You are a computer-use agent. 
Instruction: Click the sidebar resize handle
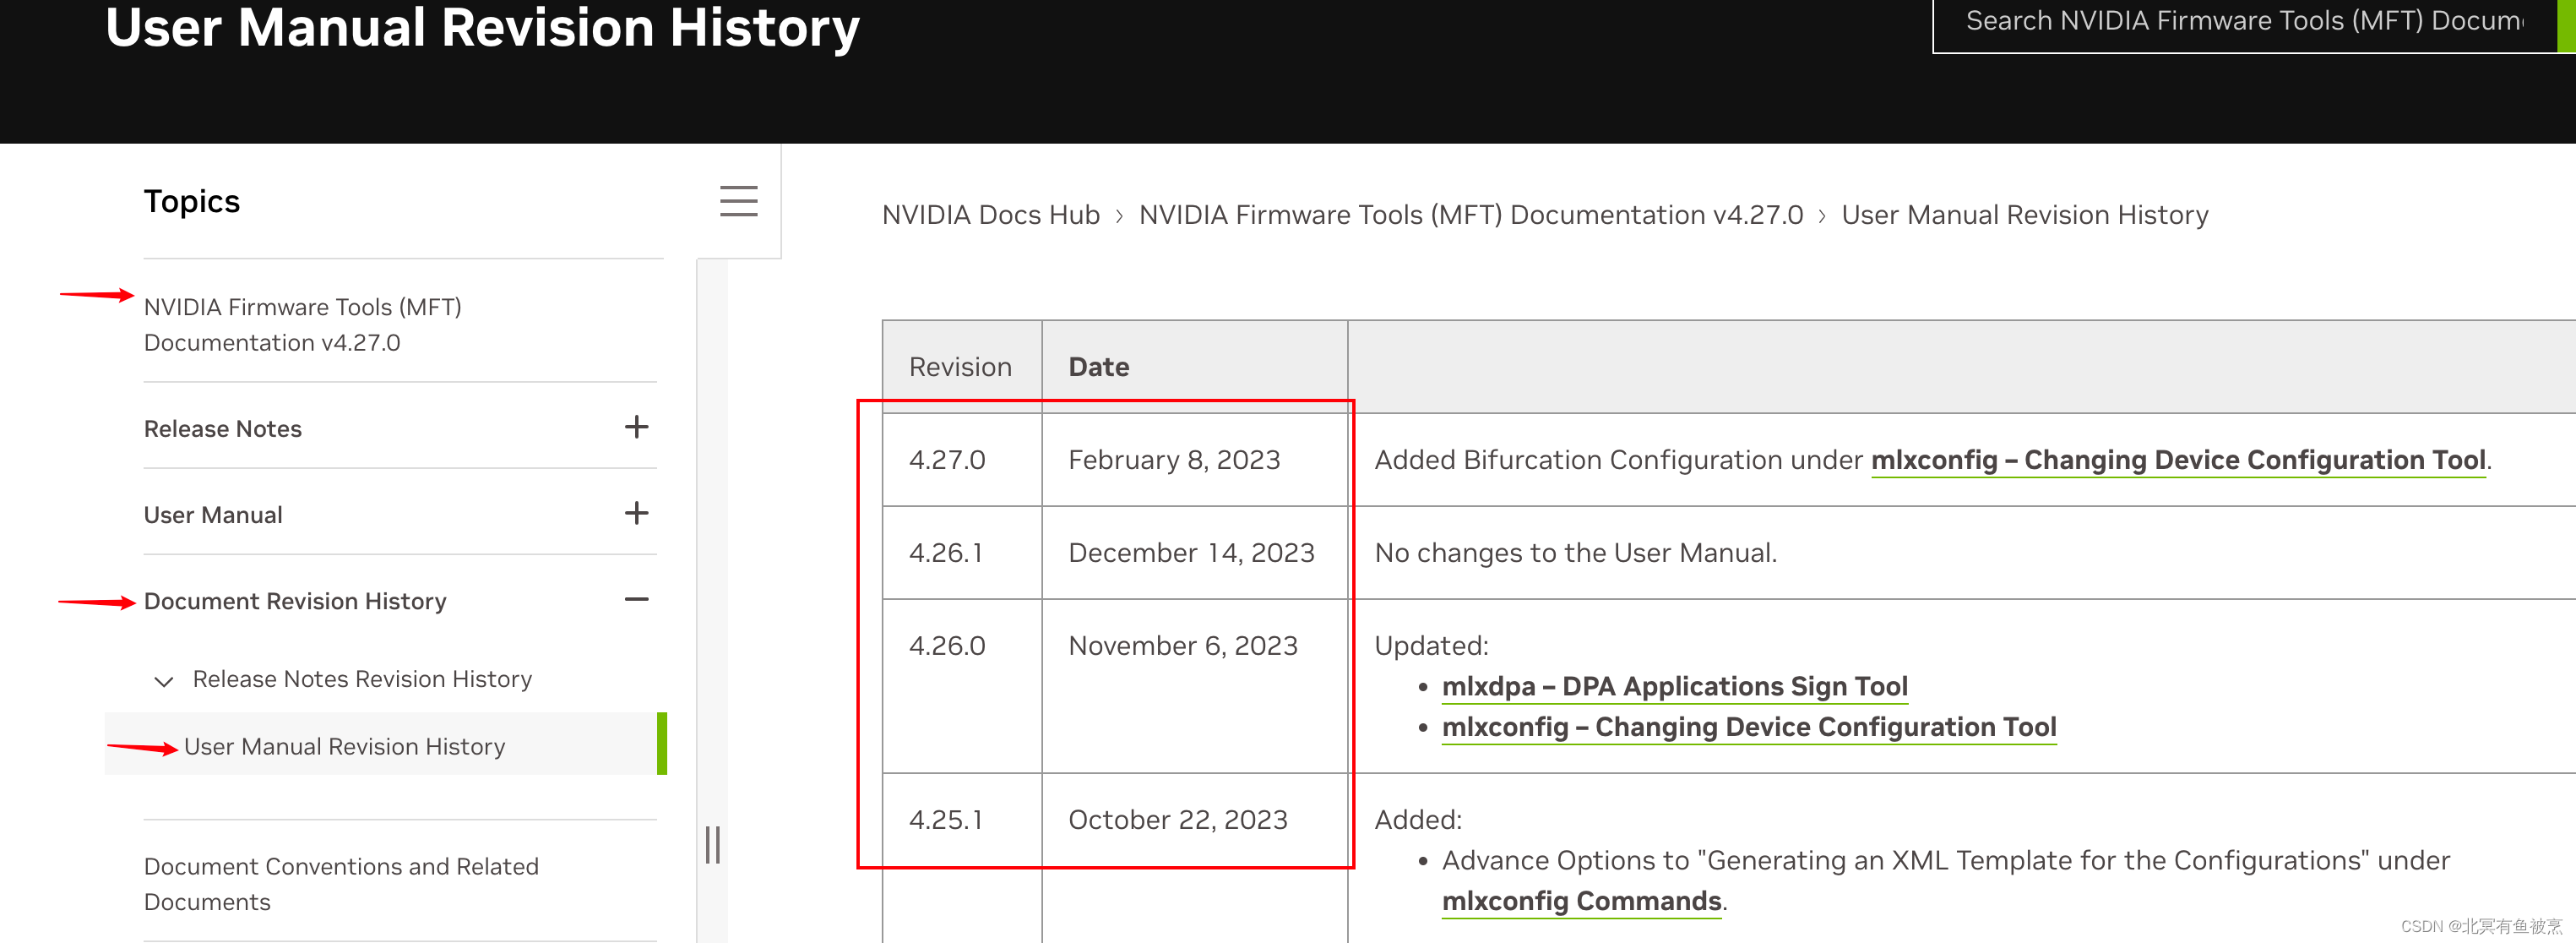(712, 844)
